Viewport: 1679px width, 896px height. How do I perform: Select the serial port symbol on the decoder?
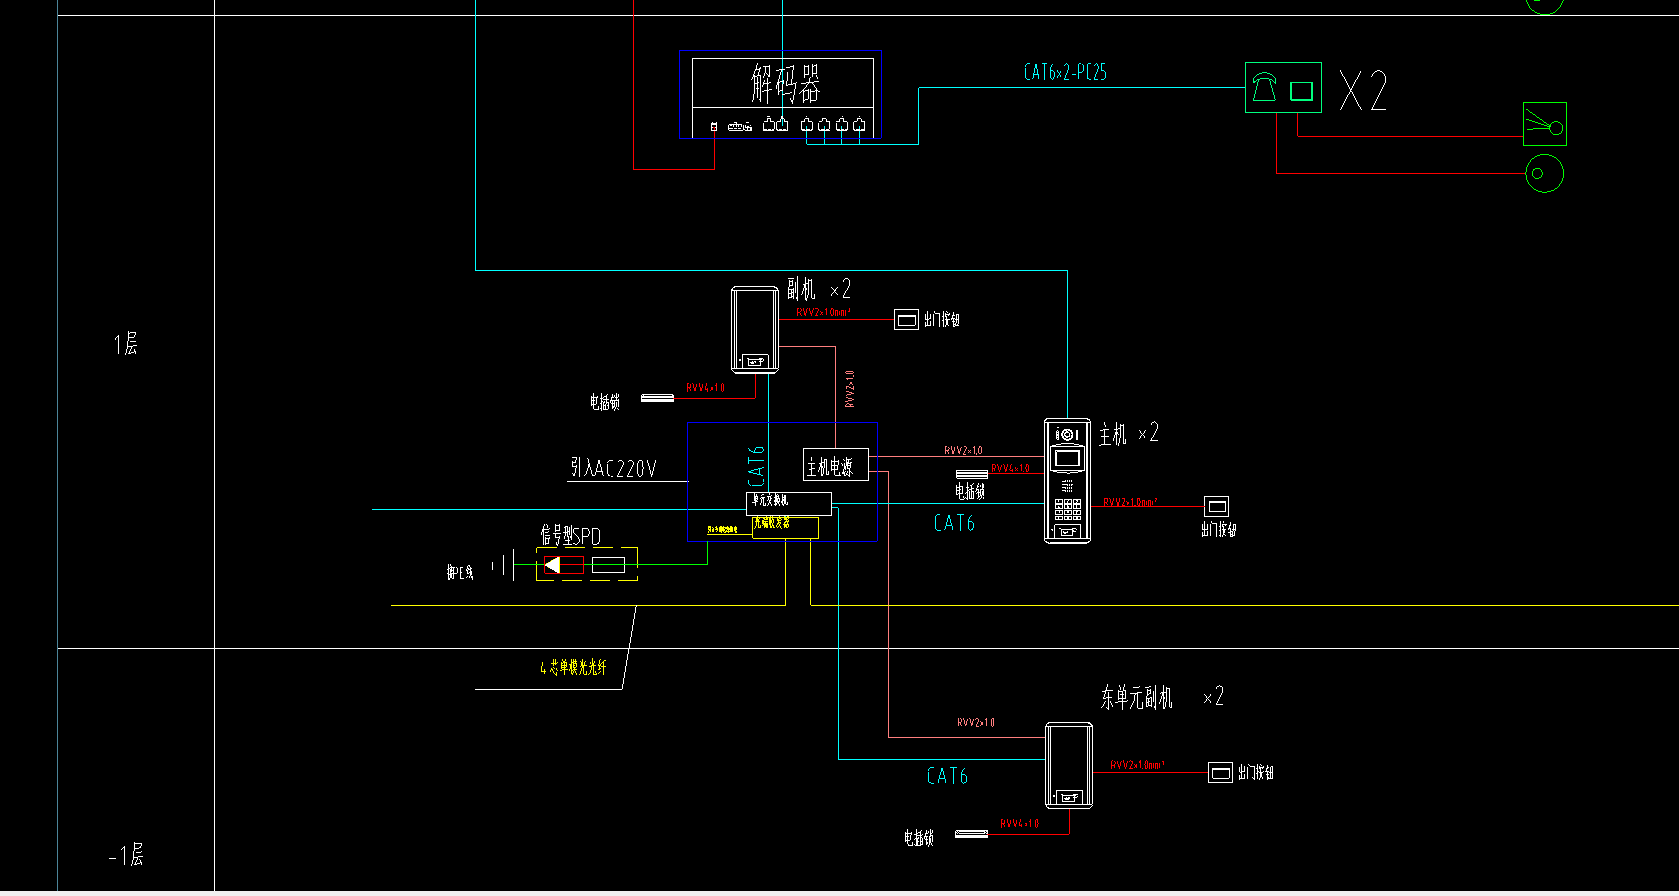[x=740, y=127]
